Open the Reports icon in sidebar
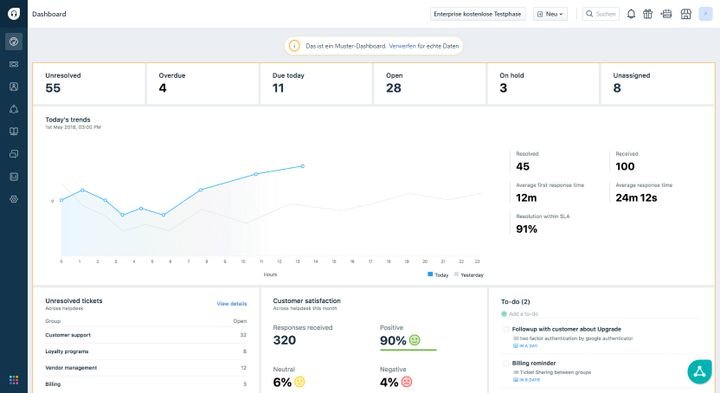This screenshot has width=720, height=393. click(x=14, y=176)
